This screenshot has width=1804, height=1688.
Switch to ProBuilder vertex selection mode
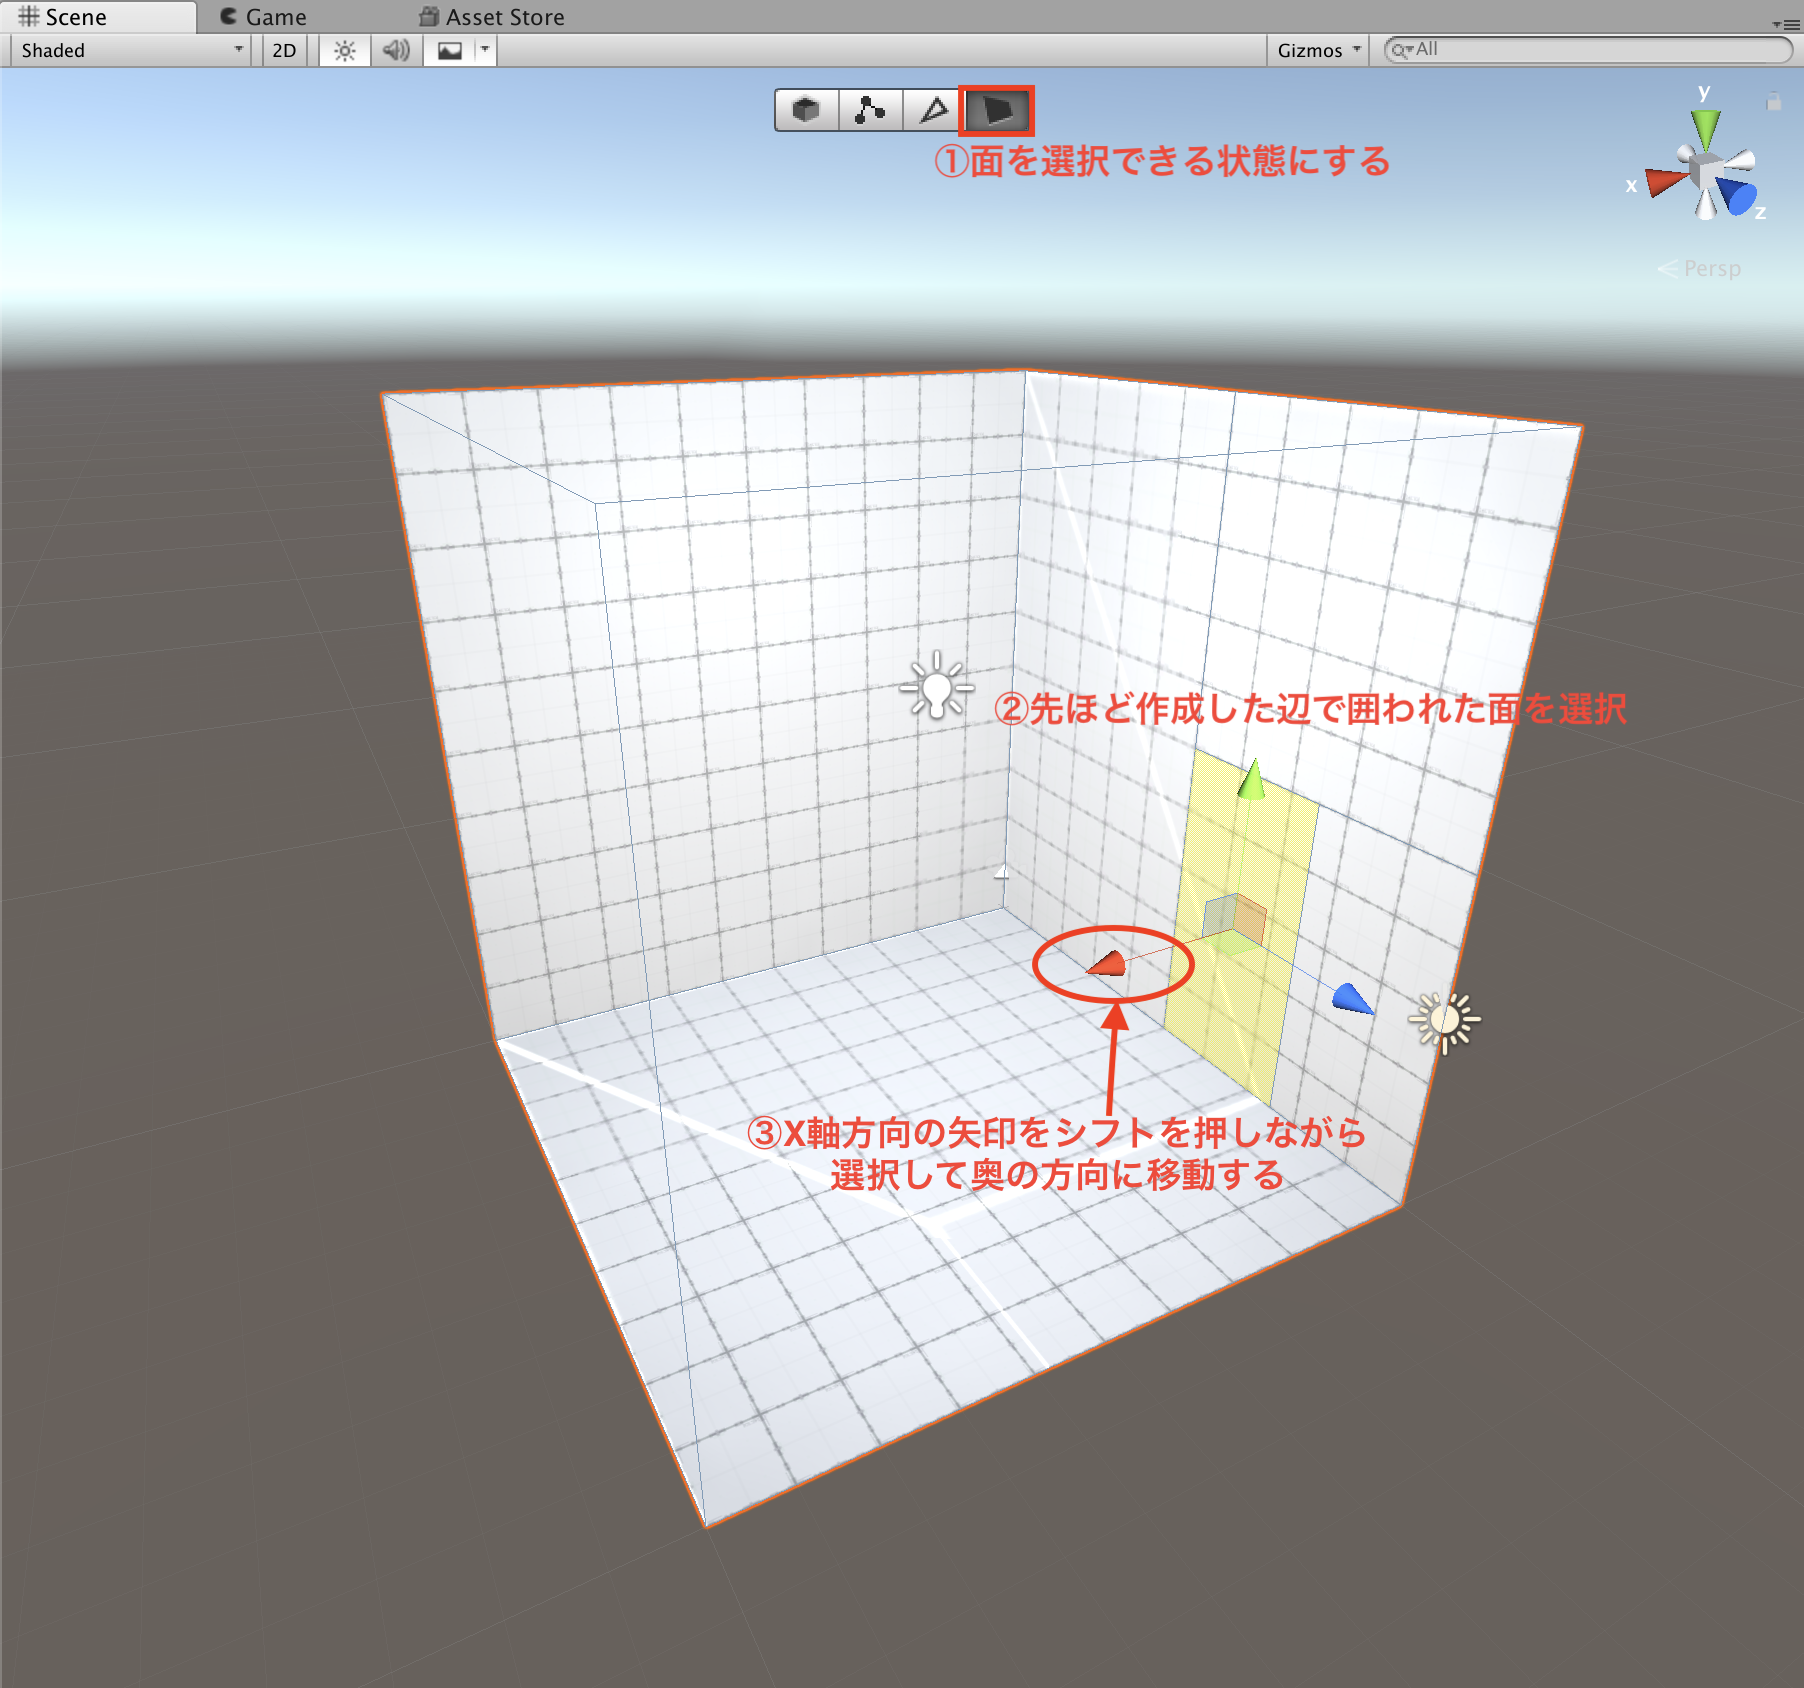click(x=870, y=110)
